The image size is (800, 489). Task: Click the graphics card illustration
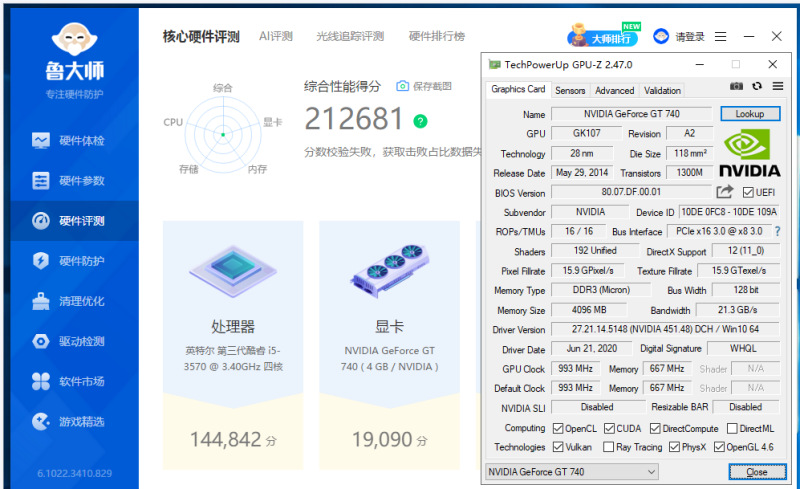(x=389, y=271)
